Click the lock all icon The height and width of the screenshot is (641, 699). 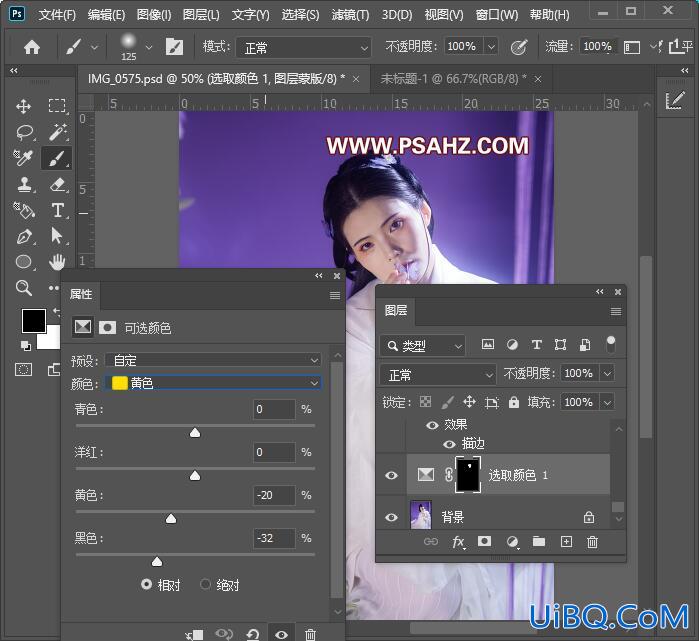514,402
